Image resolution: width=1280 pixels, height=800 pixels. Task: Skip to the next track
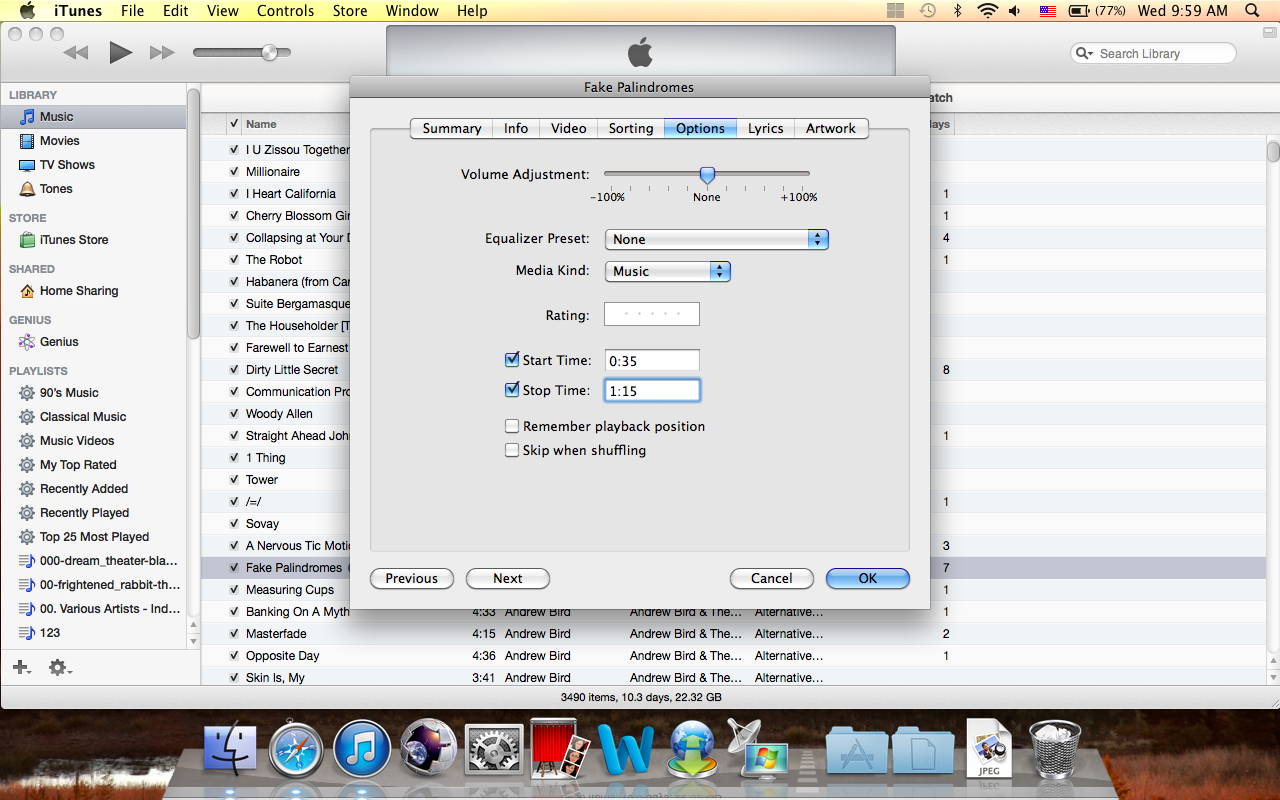point(162,53)
